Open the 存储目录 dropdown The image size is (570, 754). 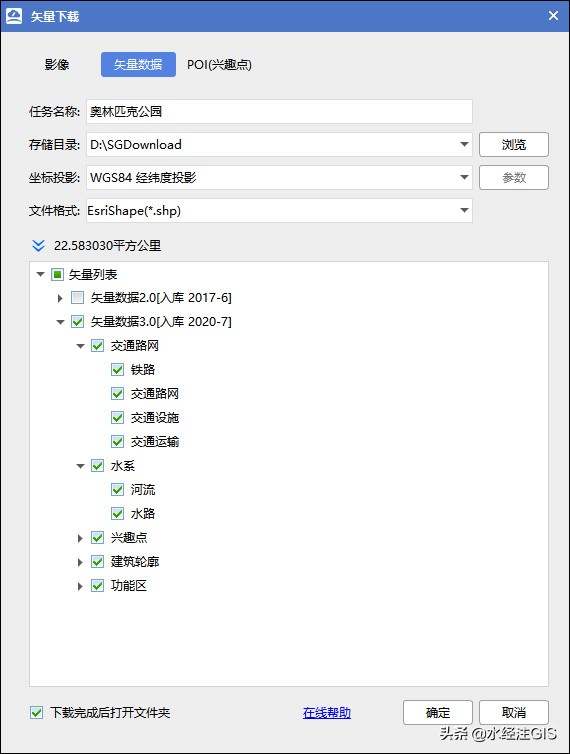click(464, 144)
